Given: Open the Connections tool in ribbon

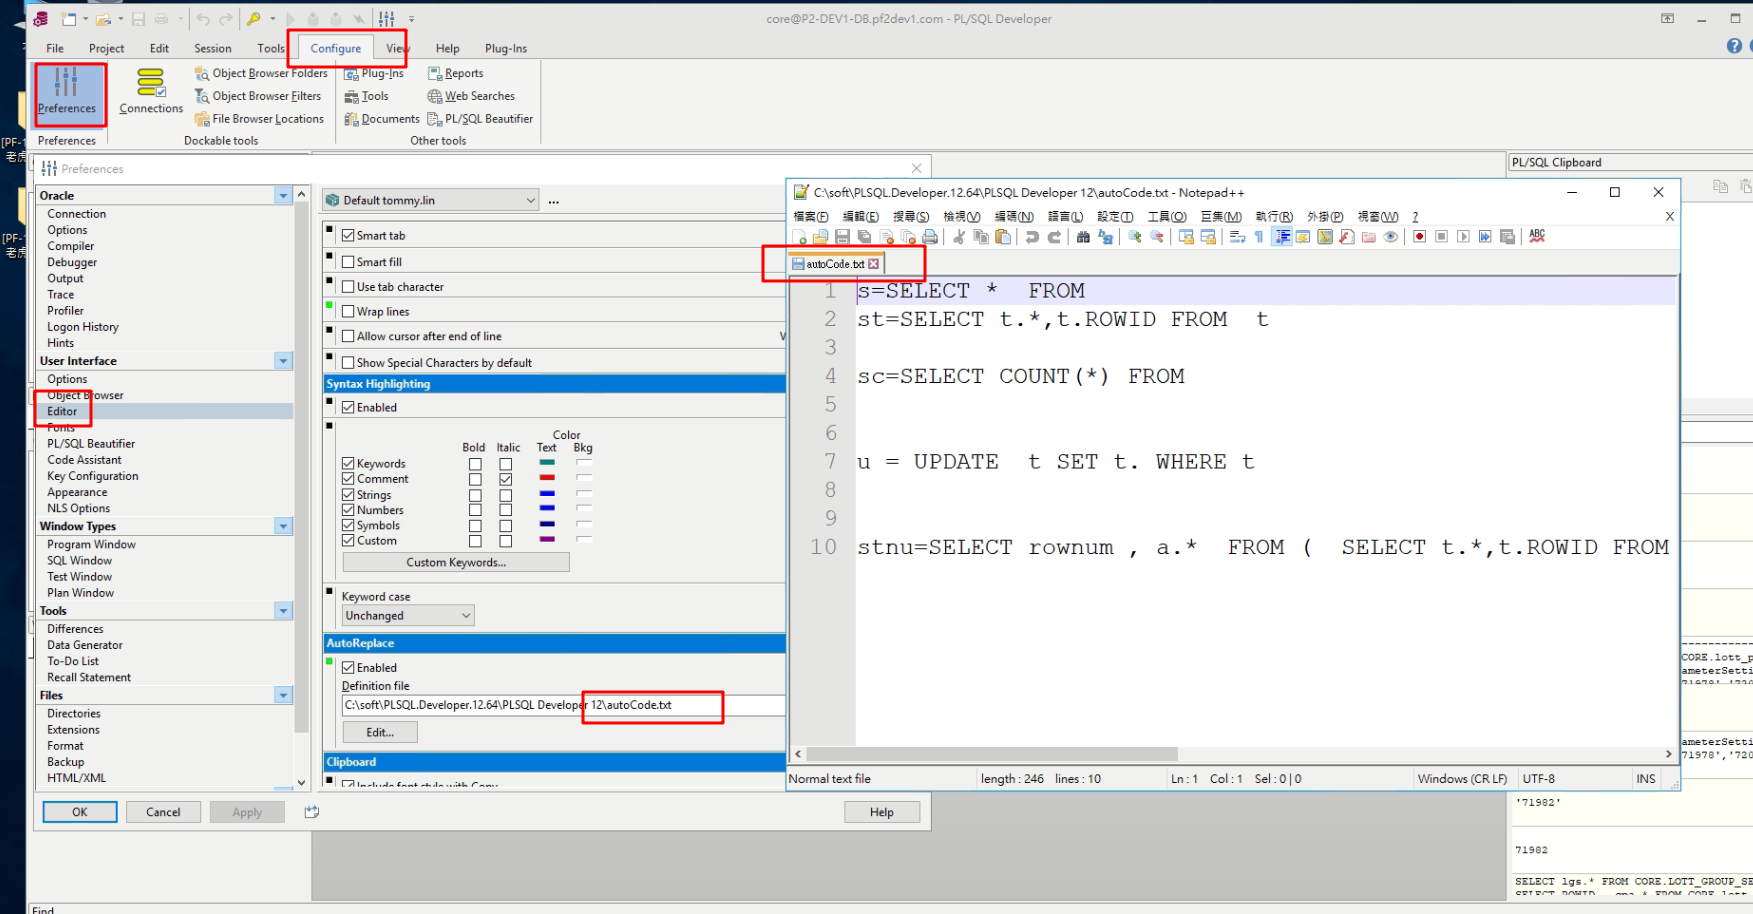Looking at the screenshot, I should (x=151, y=92).
